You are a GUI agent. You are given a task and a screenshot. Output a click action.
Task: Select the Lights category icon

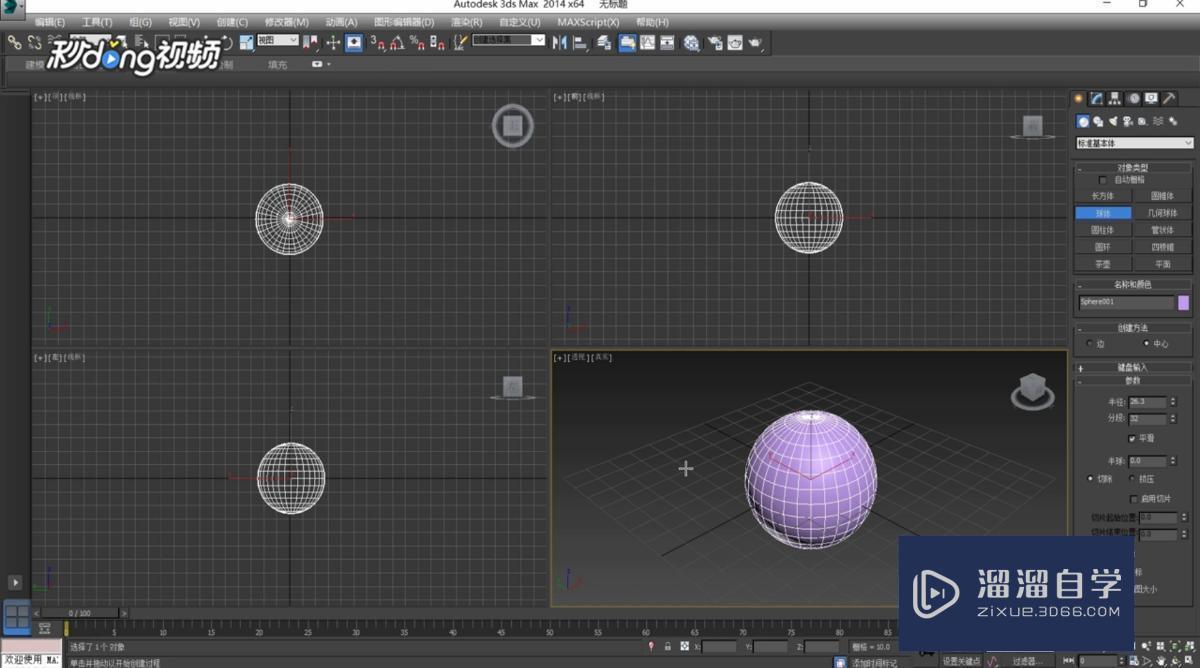pyautogui.click(x=1113, y=121)
